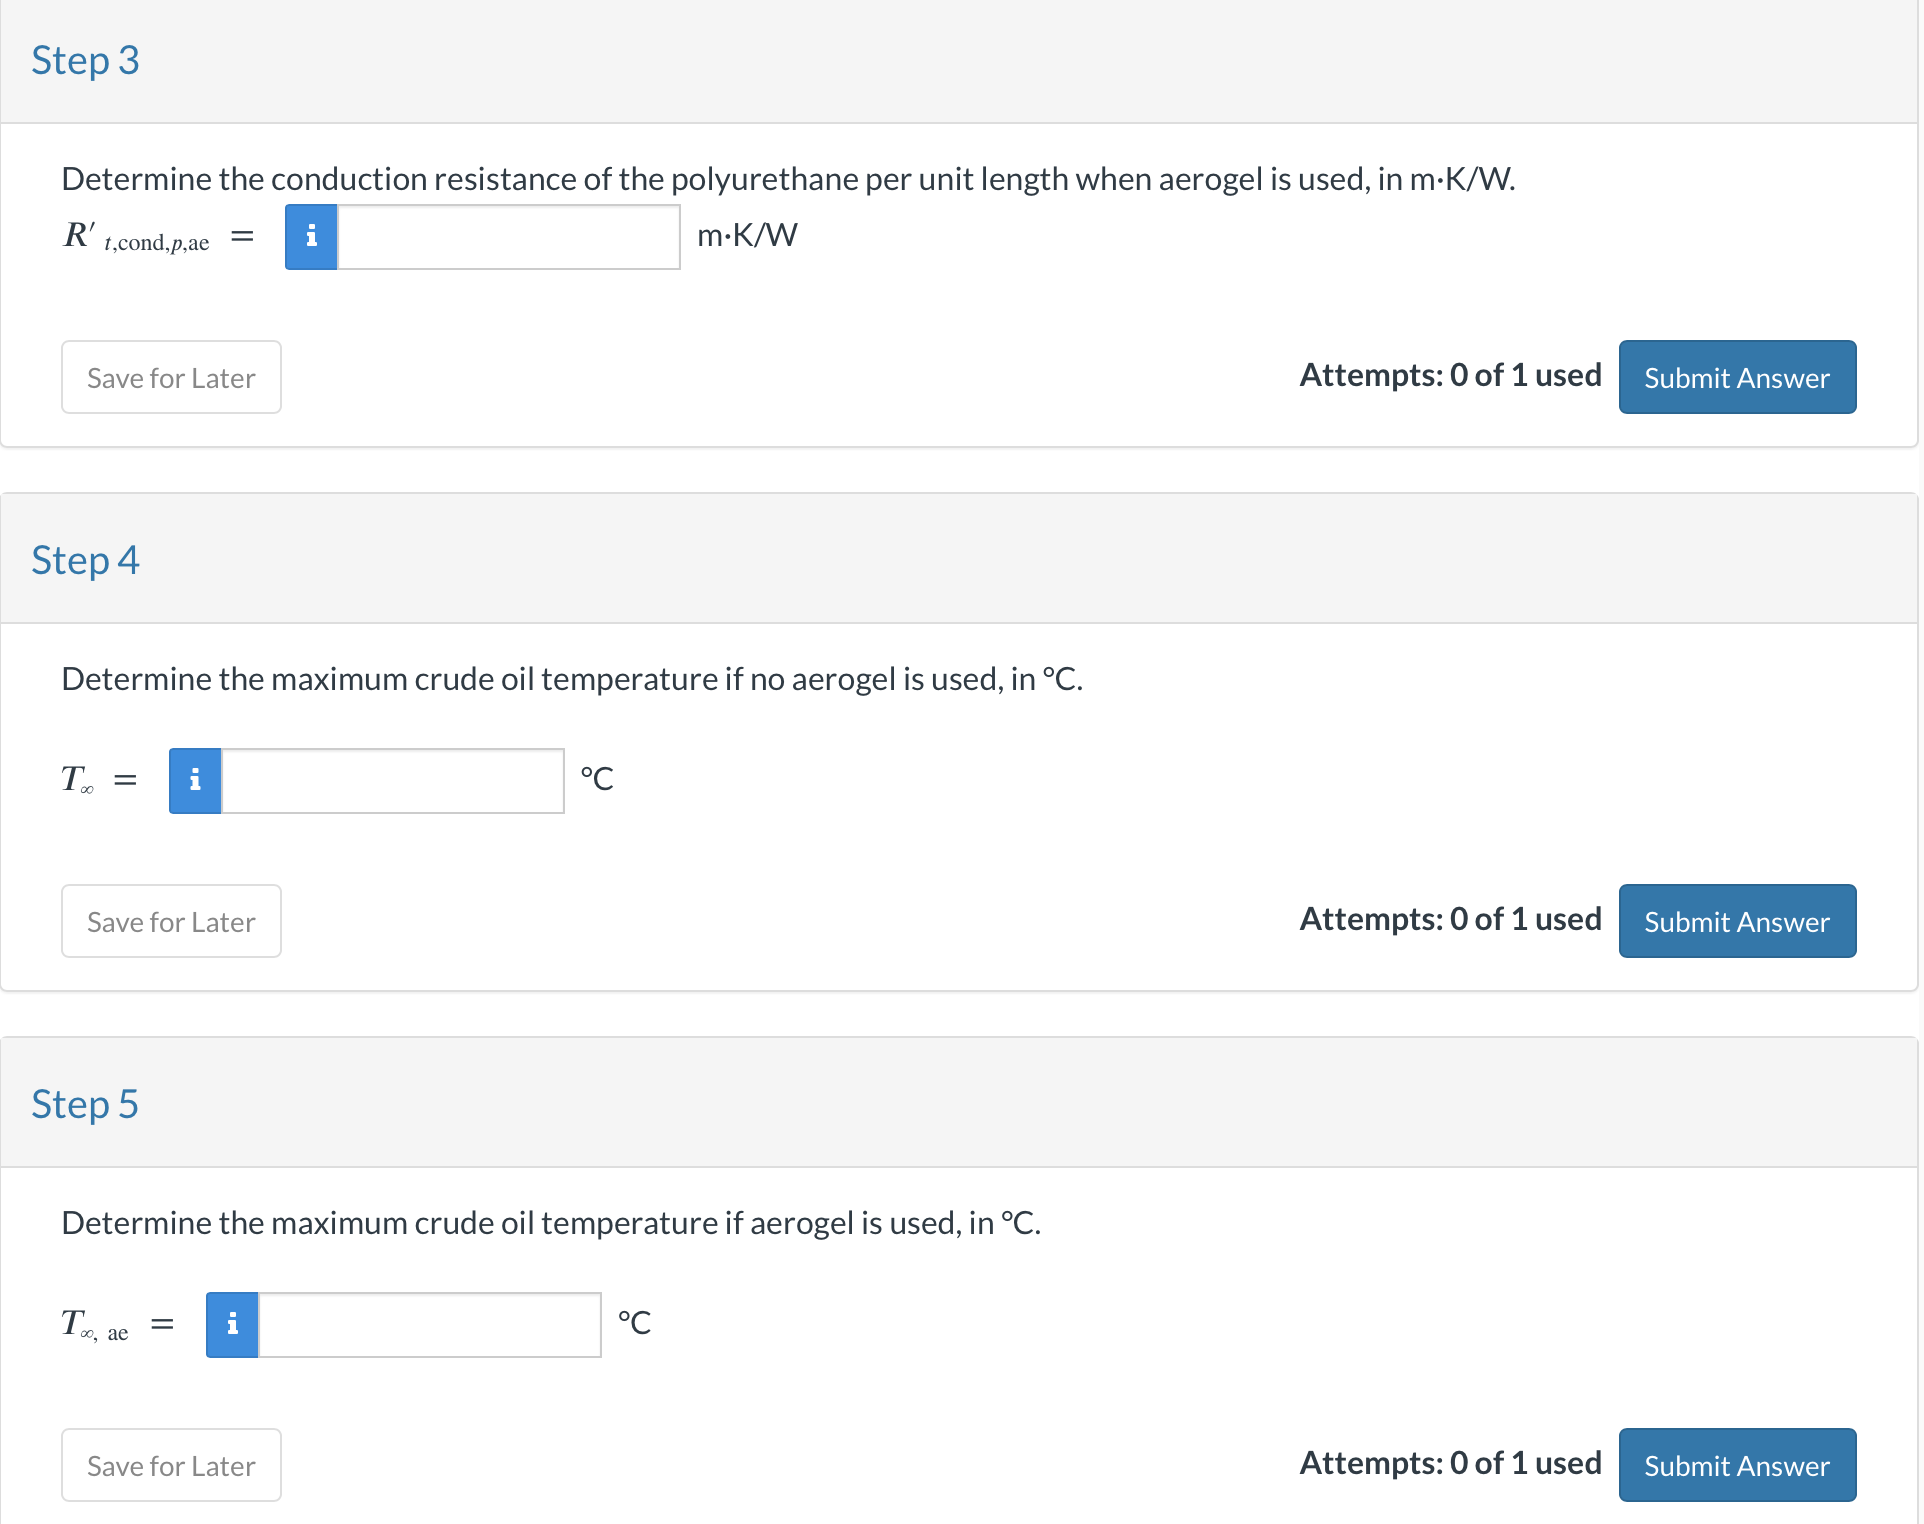The image size is (1924, 1524).
Task: Click the Step 4 section heading
Action: (85, 560)
